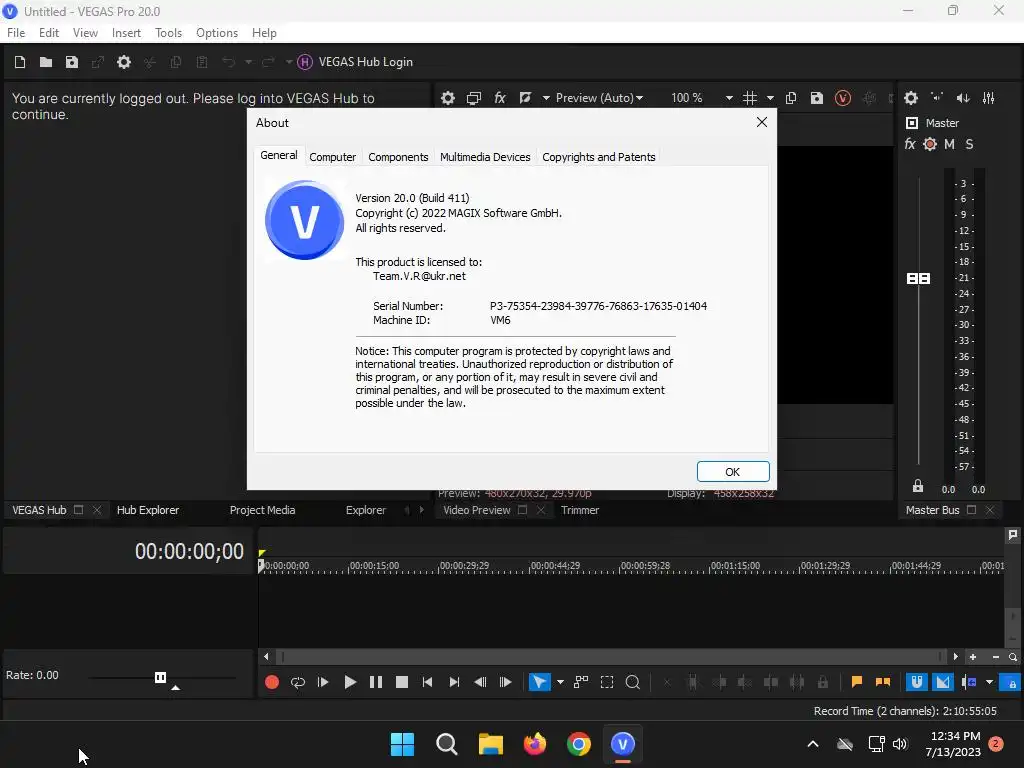The width and height of the screenshot is (1024, 768).
Task: Toggle the overlays grid icon in preview
Action: point(750,98)
